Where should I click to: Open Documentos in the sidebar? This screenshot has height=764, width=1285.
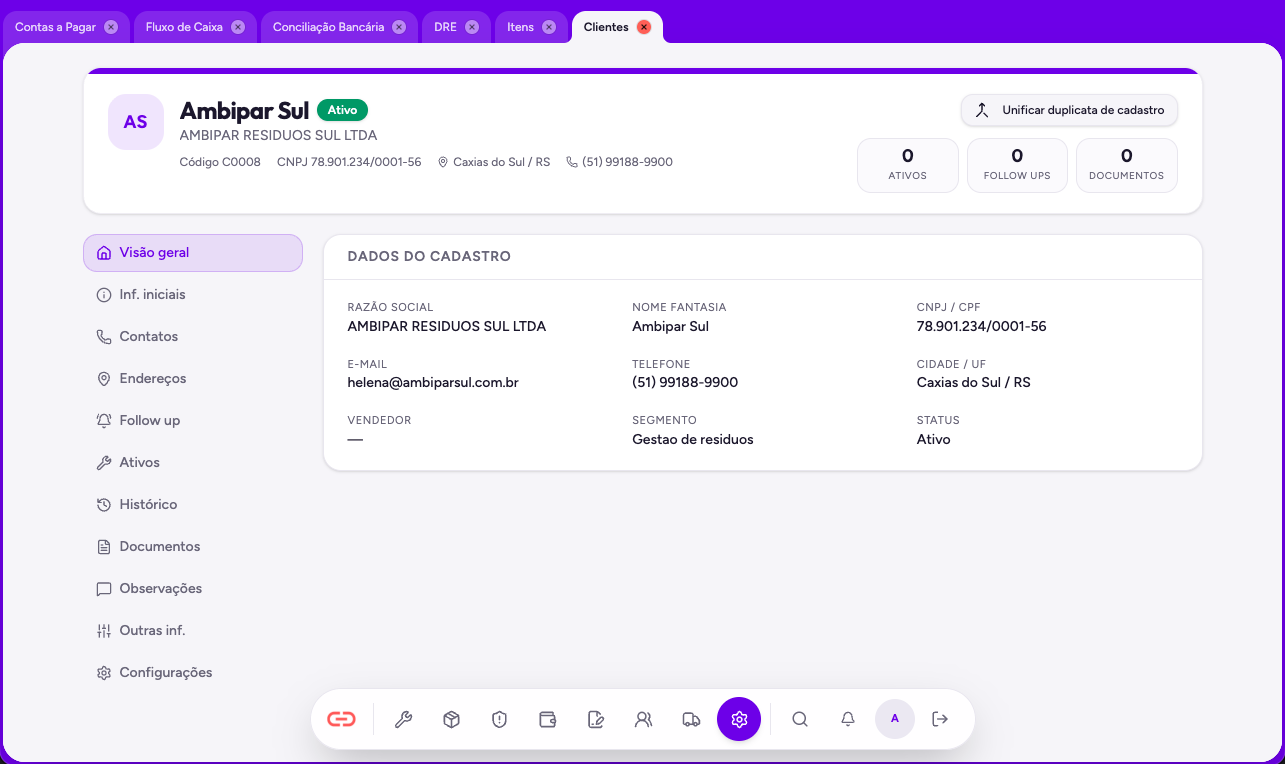pyautogui.click(x=193, y=547)
